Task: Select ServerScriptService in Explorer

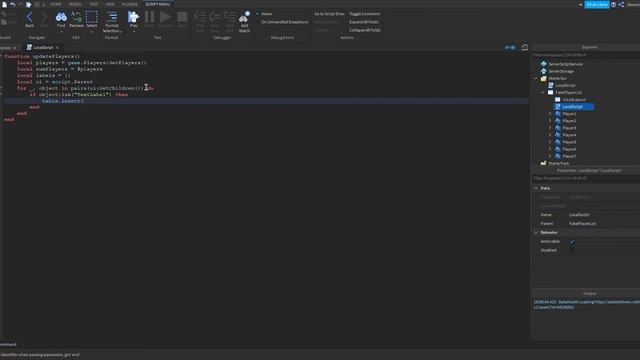Action: pos(565,64)
